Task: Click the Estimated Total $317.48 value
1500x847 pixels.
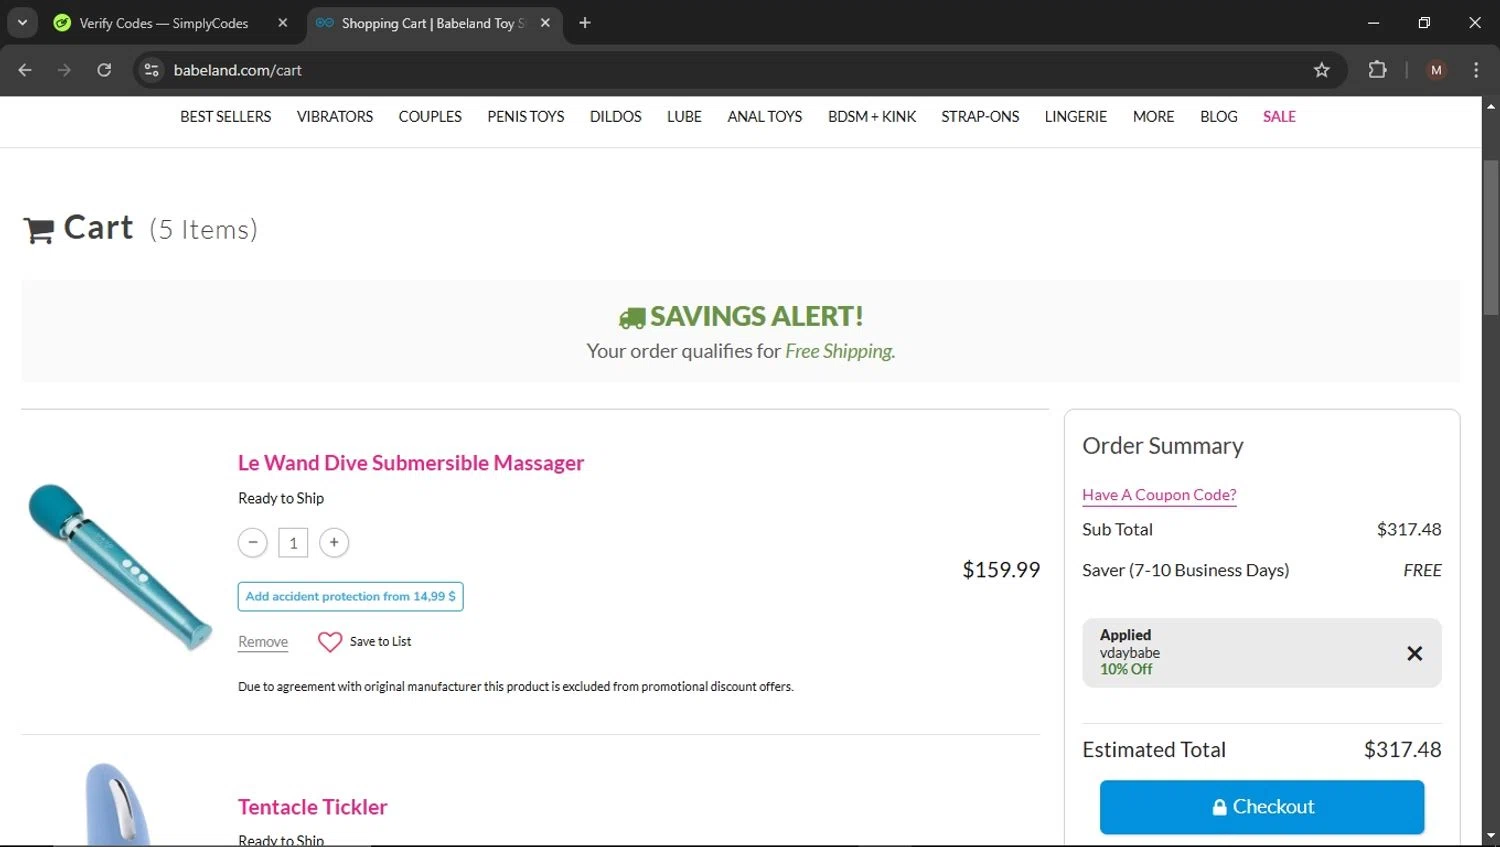Action: (1403, 750)
